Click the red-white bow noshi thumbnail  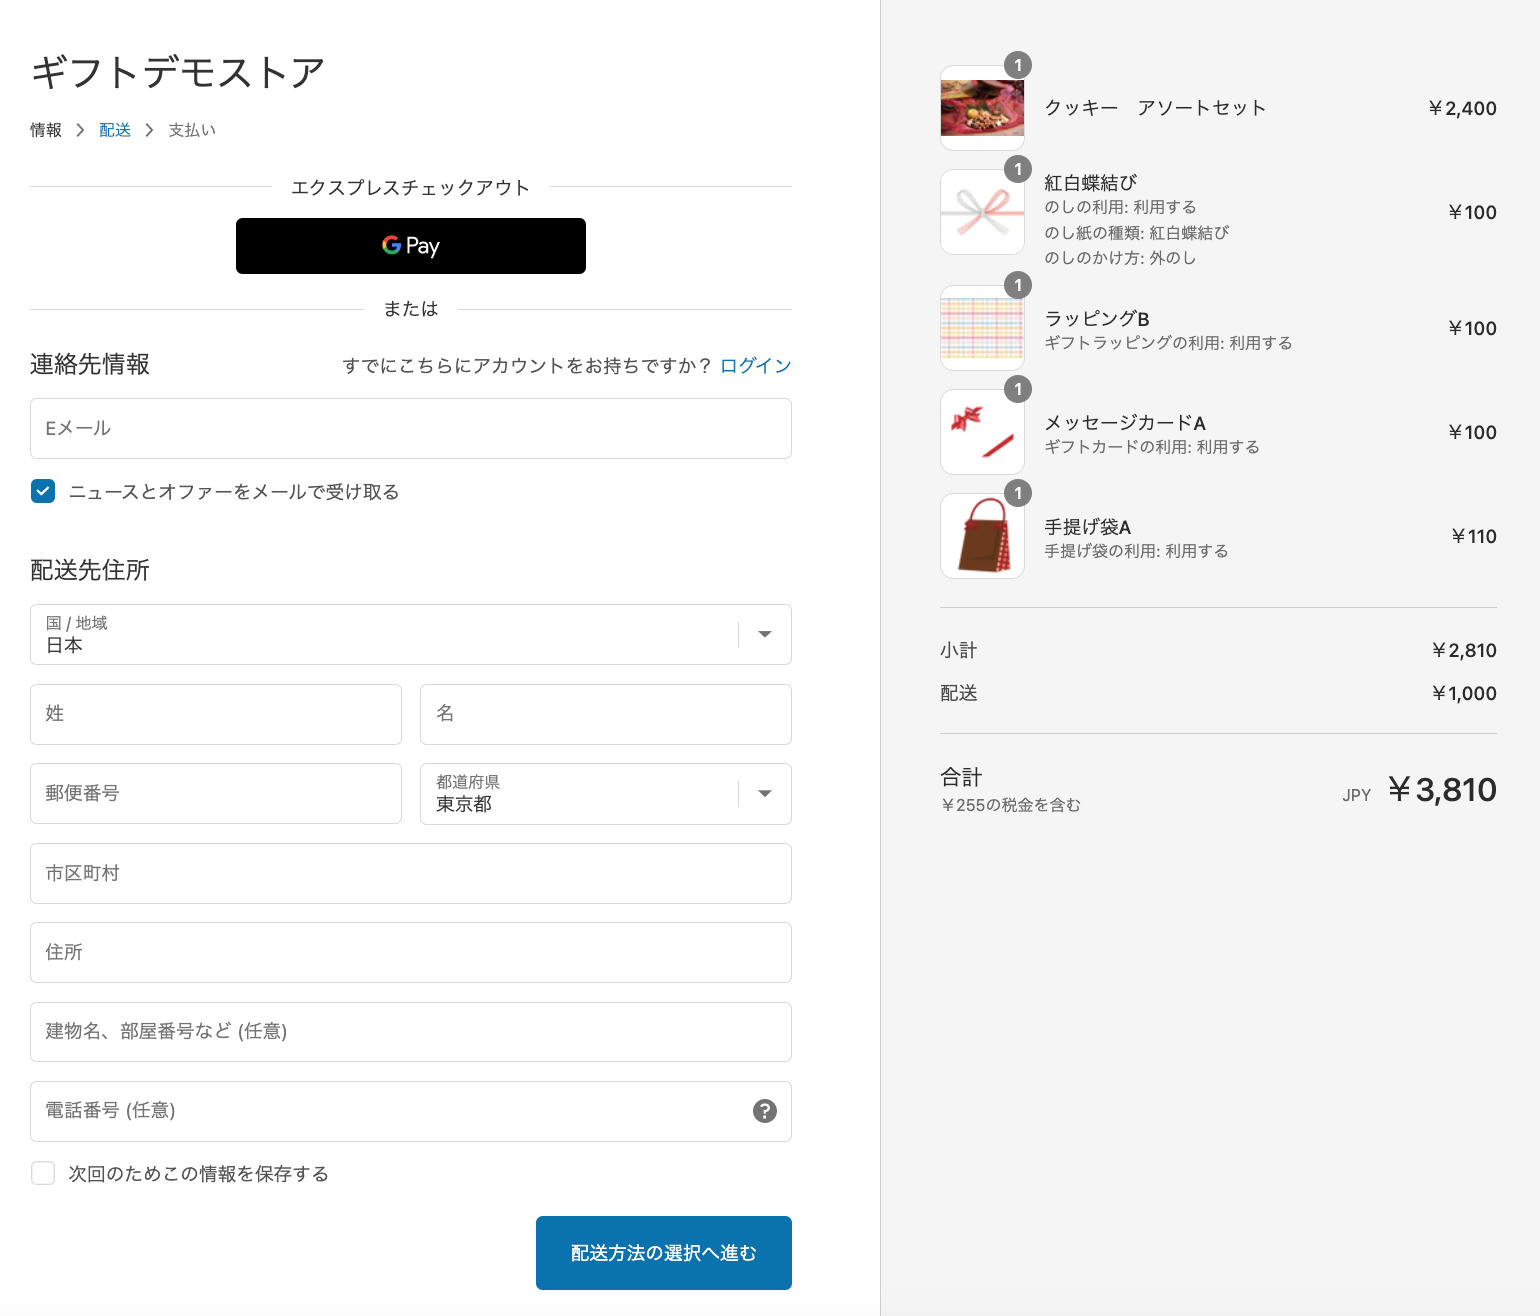[x=982, y=212]
